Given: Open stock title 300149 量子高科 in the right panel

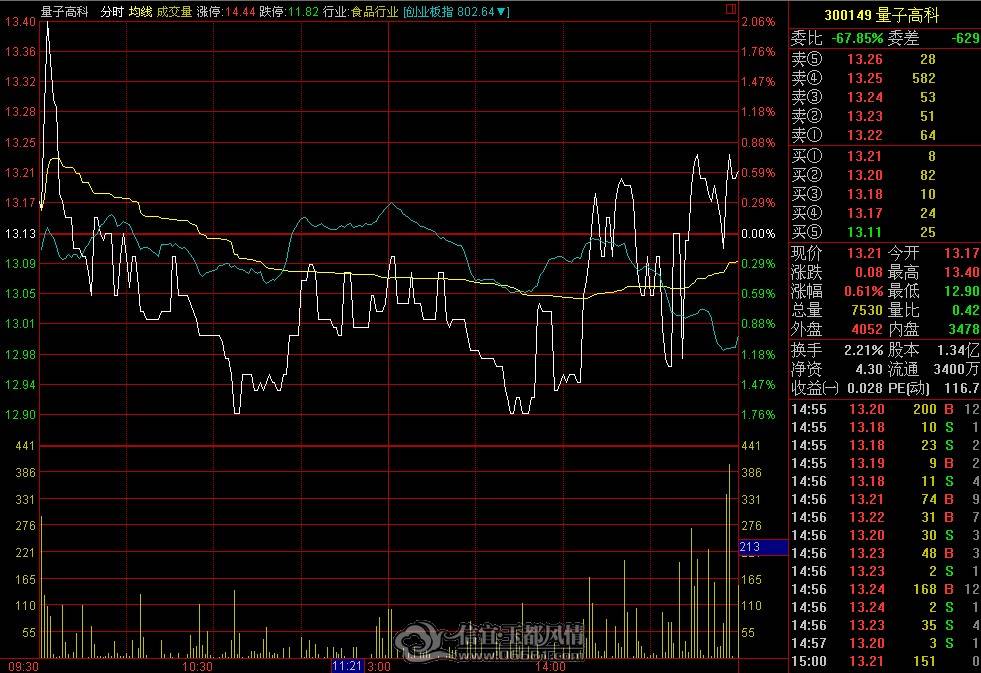Looking at the screenshot, I should tap(882, 15).
